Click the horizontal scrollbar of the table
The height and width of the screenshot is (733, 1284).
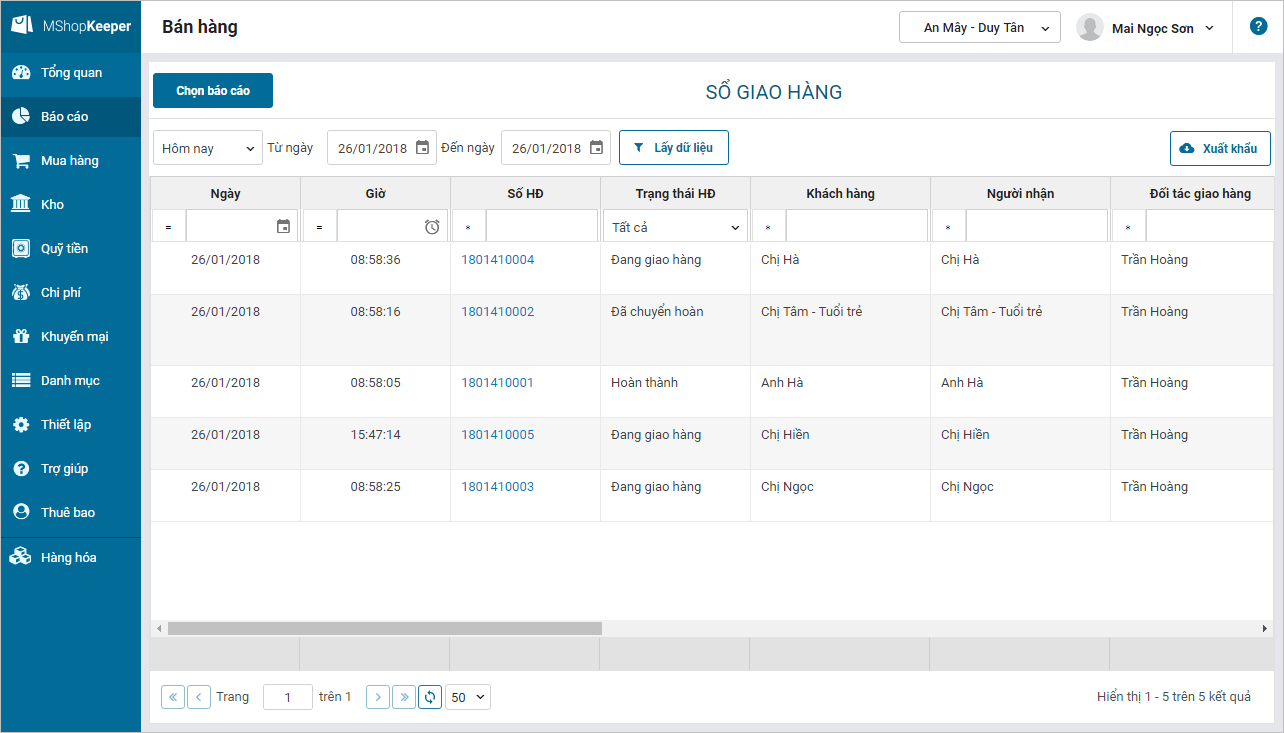pos(385,628)
